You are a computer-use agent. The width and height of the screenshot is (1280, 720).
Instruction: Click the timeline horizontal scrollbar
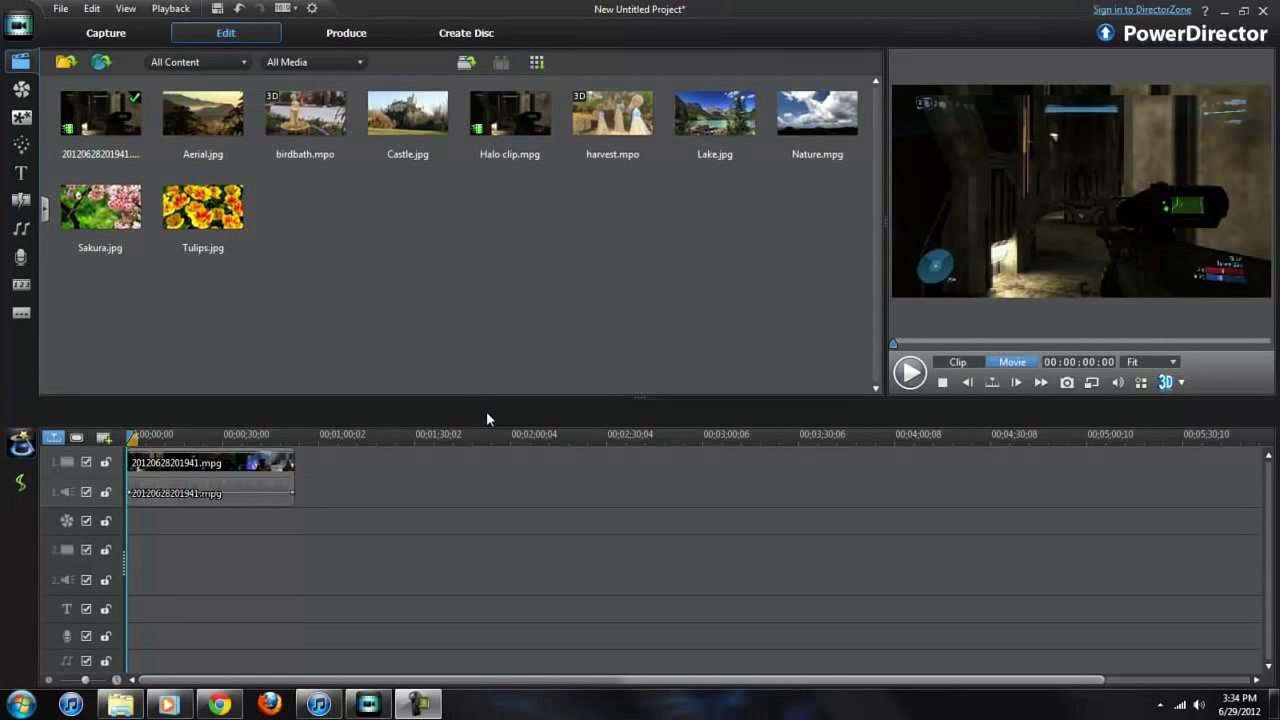click(x=621, y=680)
